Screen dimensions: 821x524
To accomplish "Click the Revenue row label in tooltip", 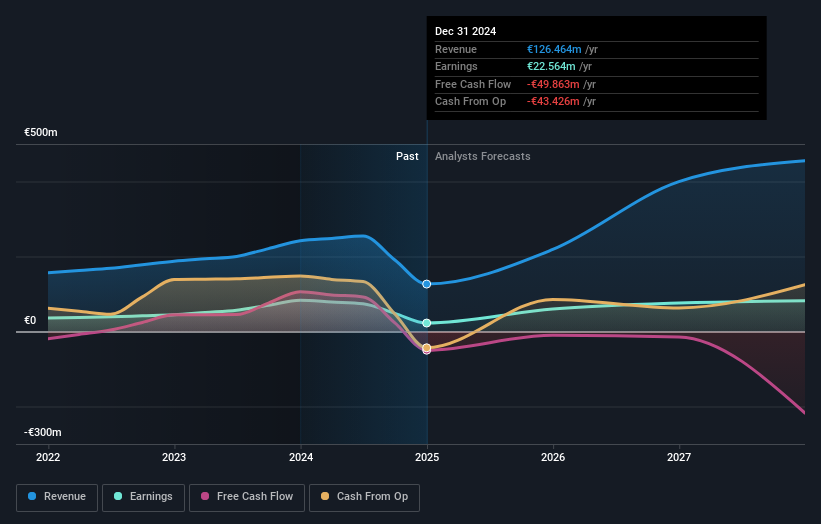I will 456,49.
